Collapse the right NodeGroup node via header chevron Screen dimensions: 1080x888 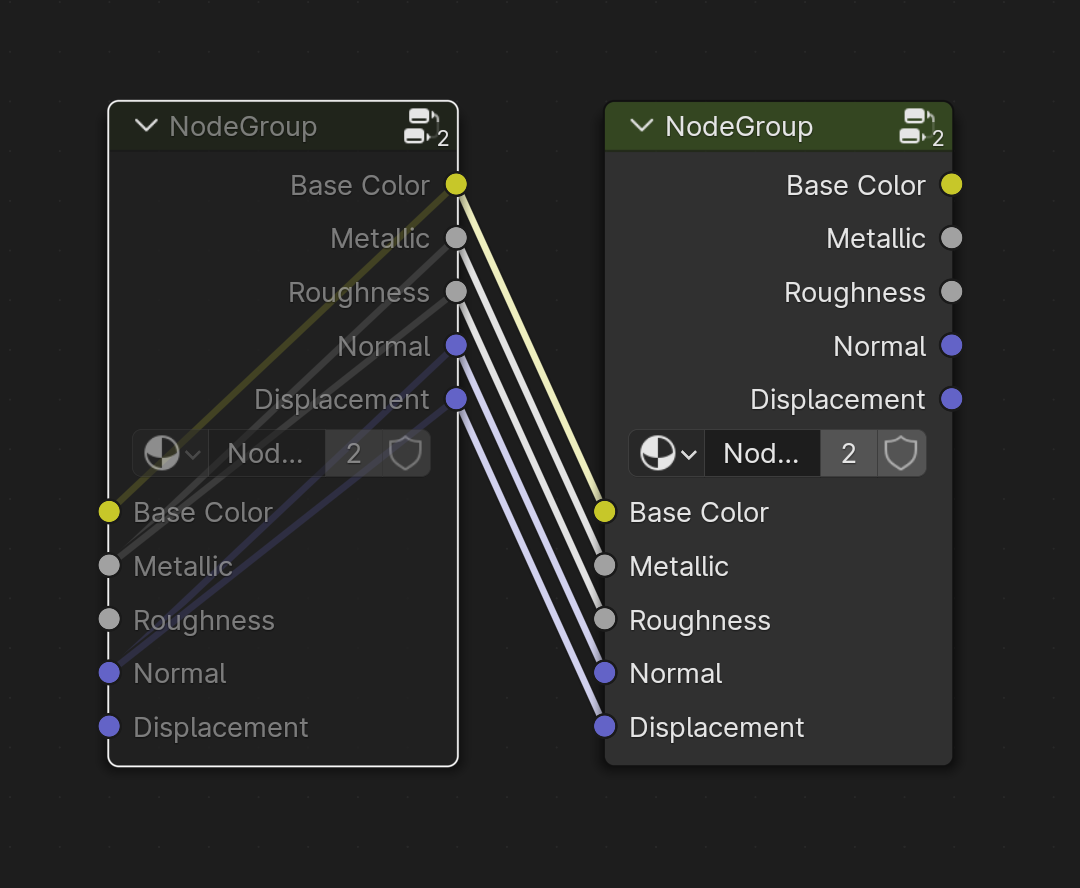641,125
